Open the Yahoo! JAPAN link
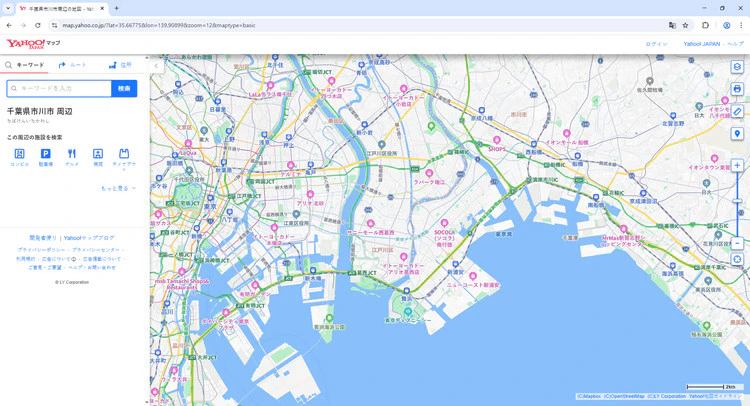The image size is (750, 406). 702,44
